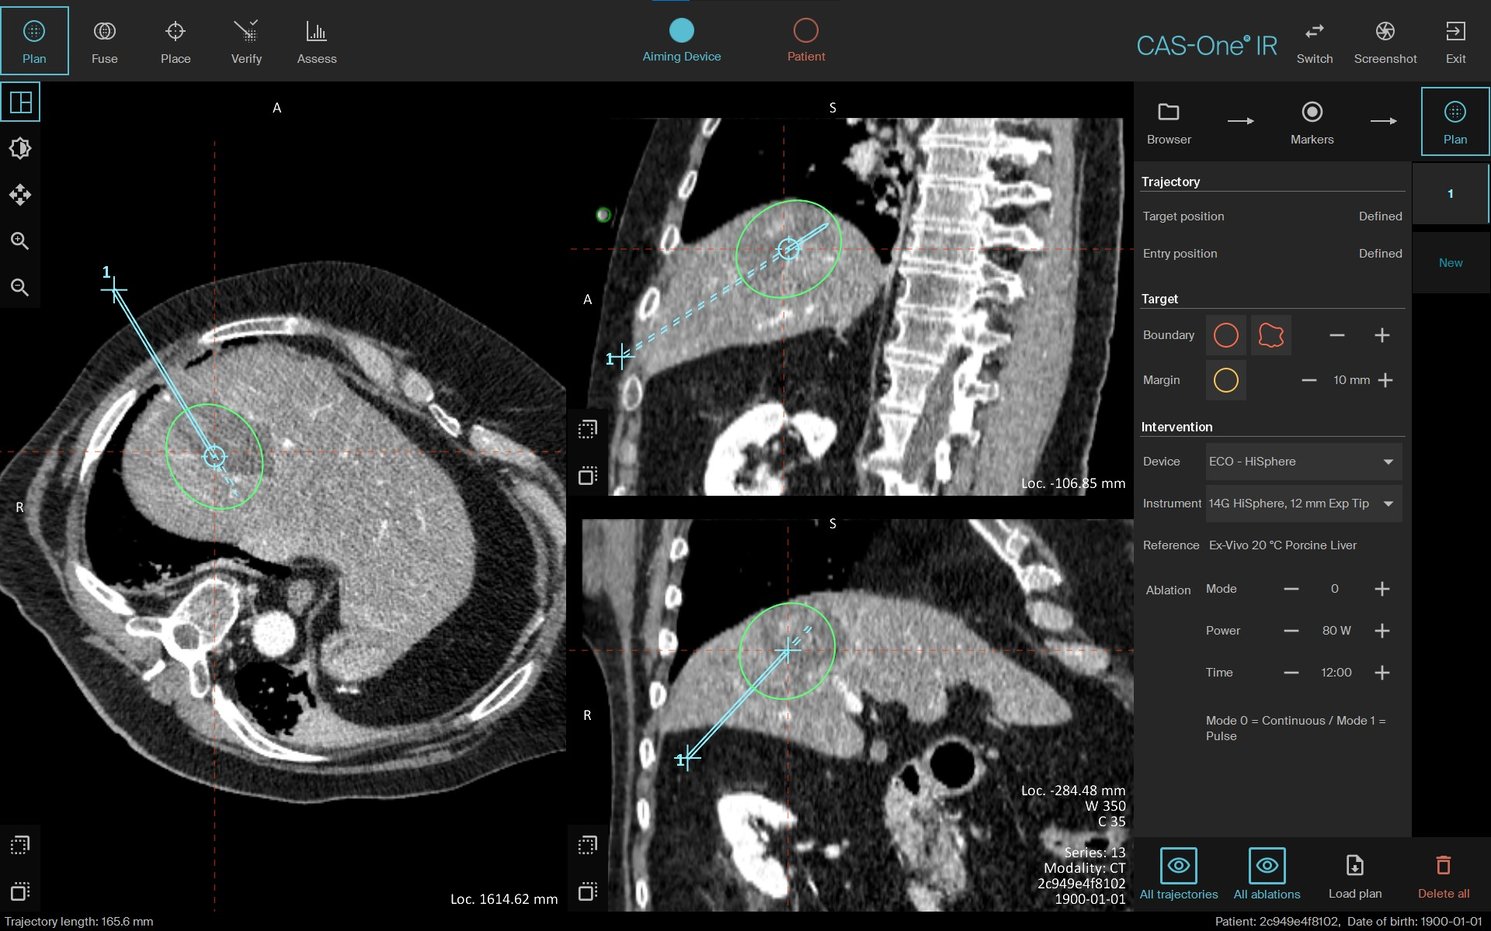
Task: Decrease the ablation Power
Action: click(1291, 631)
